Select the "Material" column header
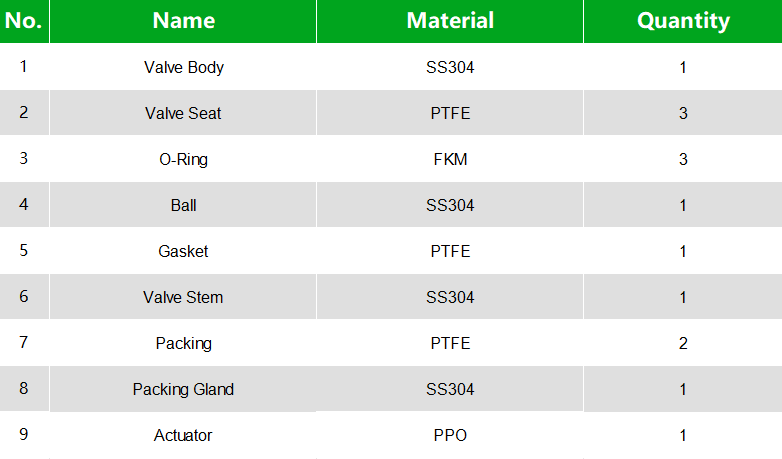Image resolution: width=782 pixels, height=459 pixels. coord(449,21)
